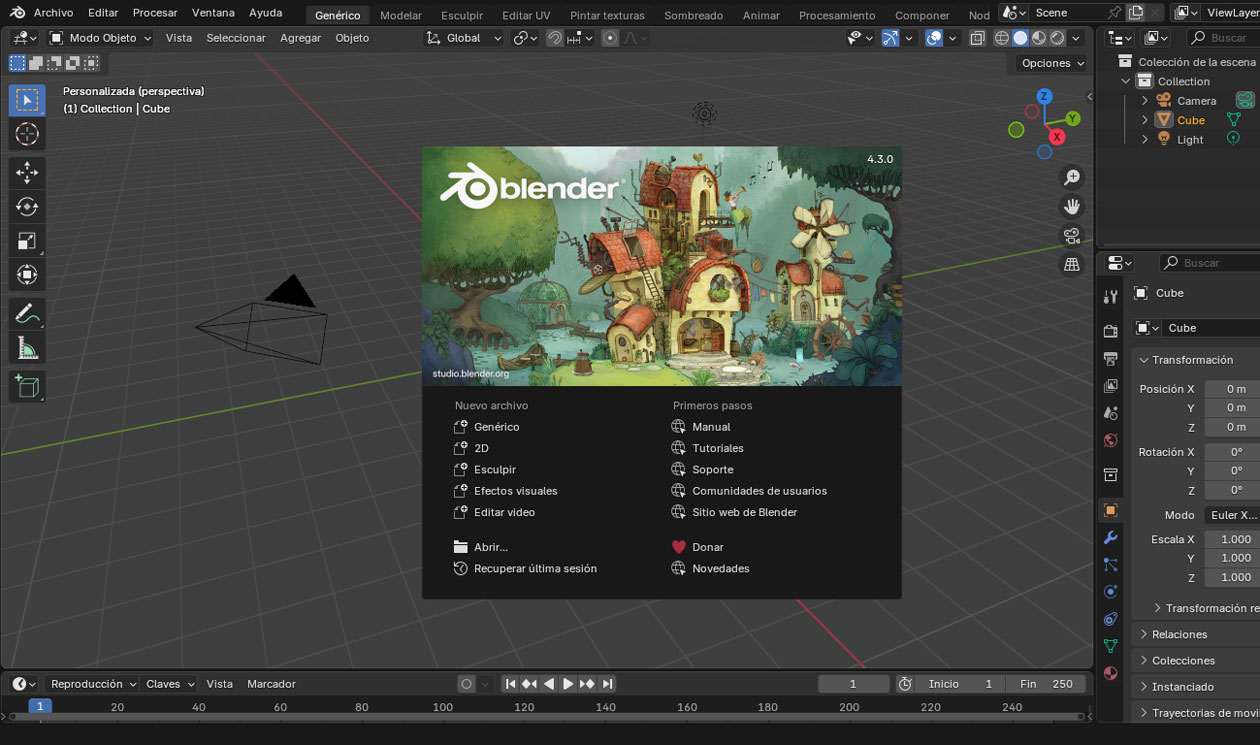Open the Euler rotation mode dropdown
1260x745 pixels.
coord(1232,515)
